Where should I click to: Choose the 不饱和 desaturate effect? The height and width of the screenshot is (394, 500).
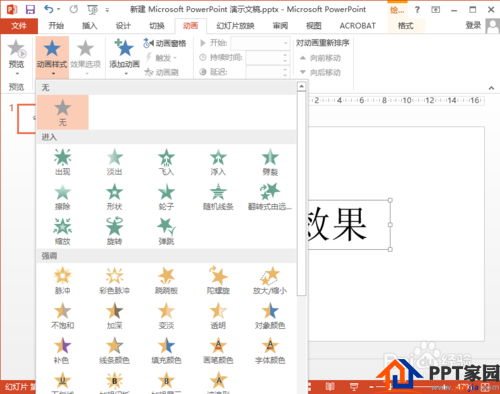[63, 315]
